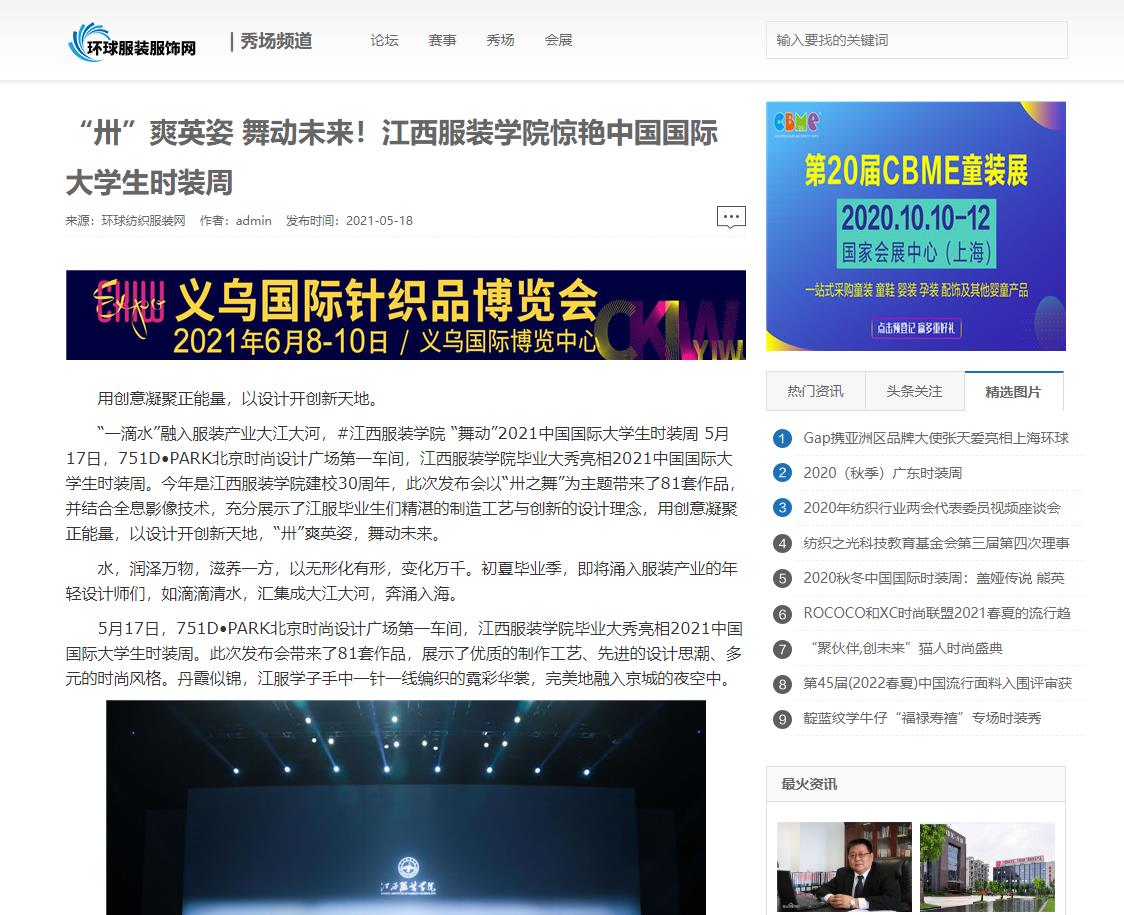
Task: Open the comment bubble icon
Action: pos(731,217)
